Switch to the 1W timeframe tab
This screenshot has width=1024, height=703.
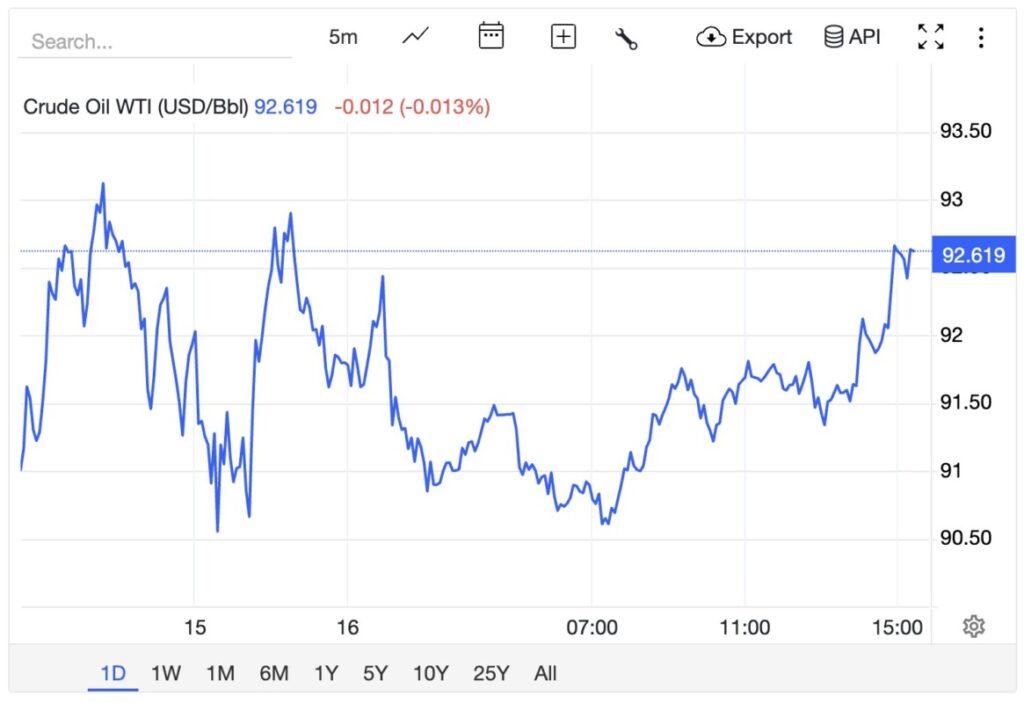(166, 673)
